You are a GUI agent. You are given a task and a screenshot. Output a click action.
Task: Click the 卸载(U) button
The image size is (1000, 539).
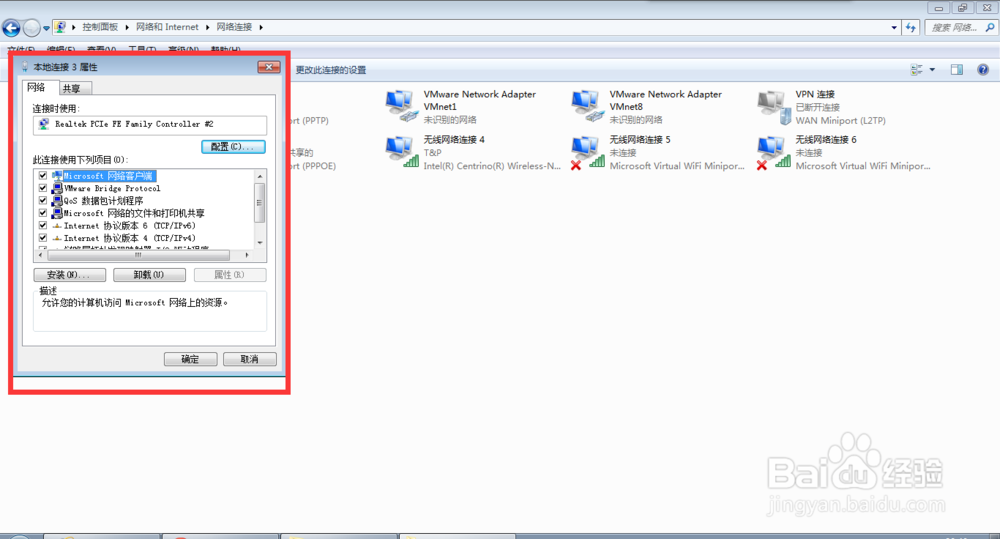click(x=149, y=275)
